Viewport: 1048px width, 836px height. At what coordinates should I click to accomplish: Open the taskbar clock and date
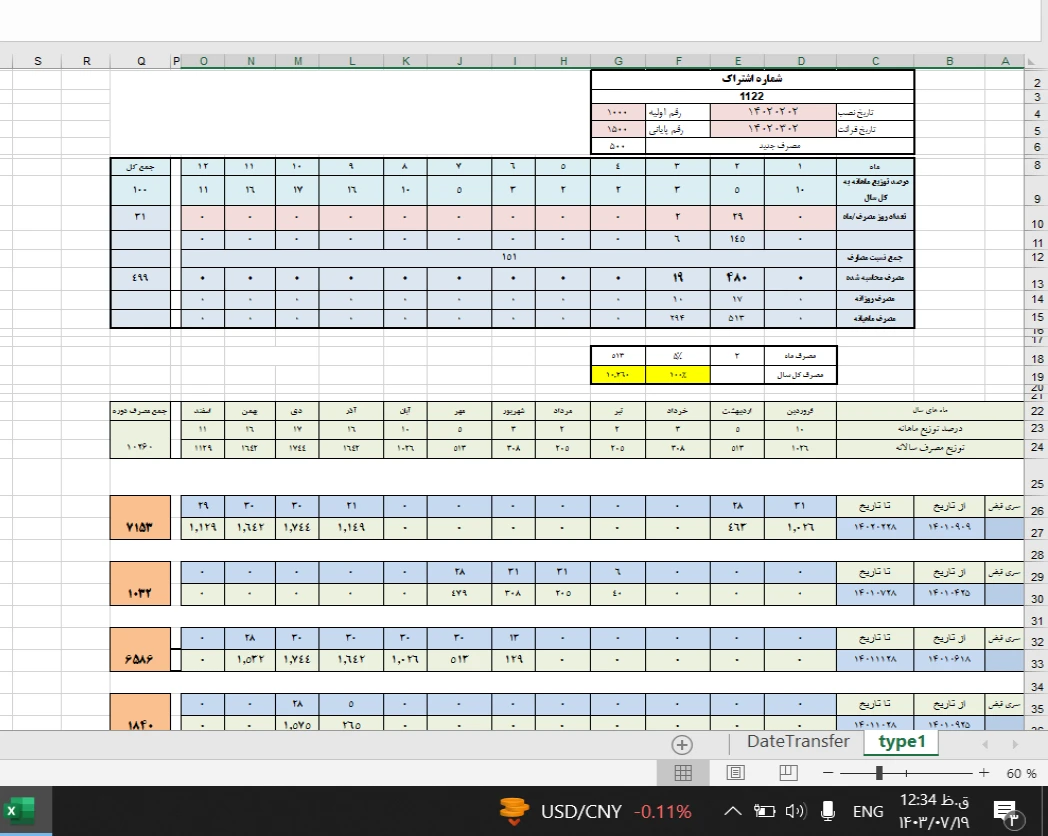(x=934, y=811)
